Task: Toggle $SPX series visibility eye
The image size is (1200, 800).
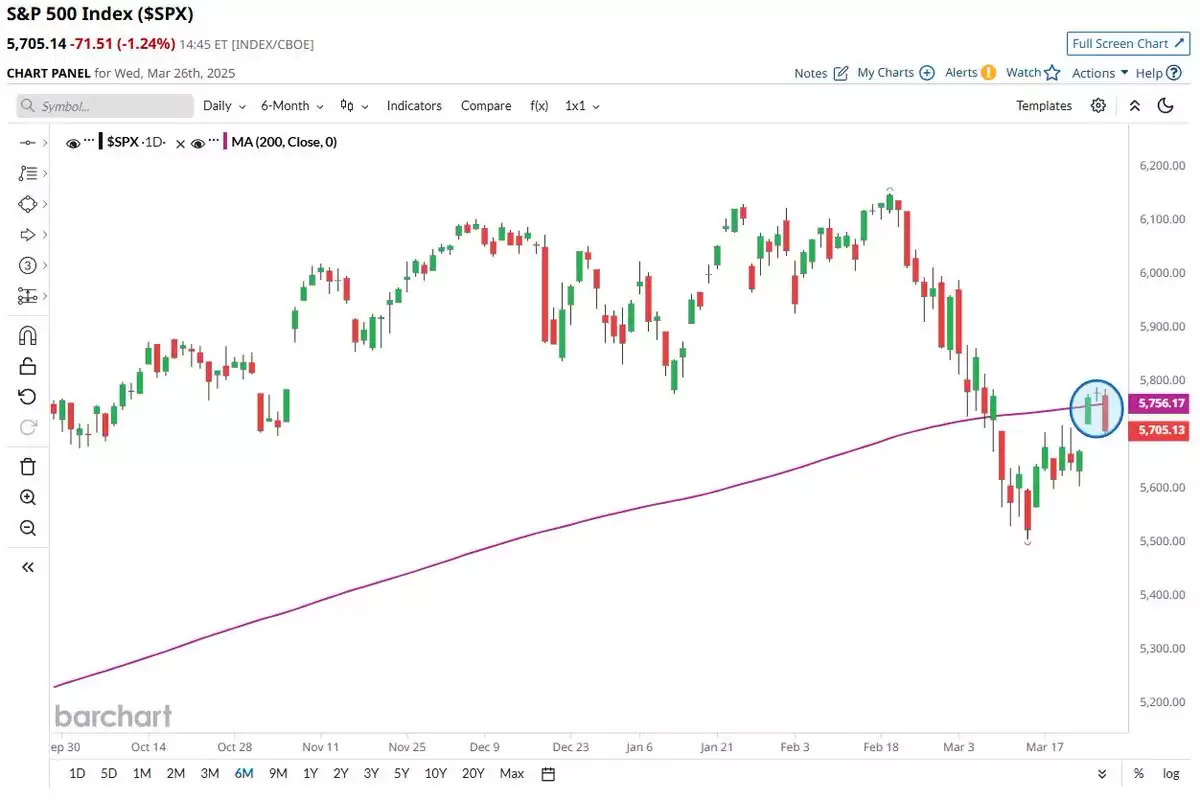Action: click(x=73, y=143)
